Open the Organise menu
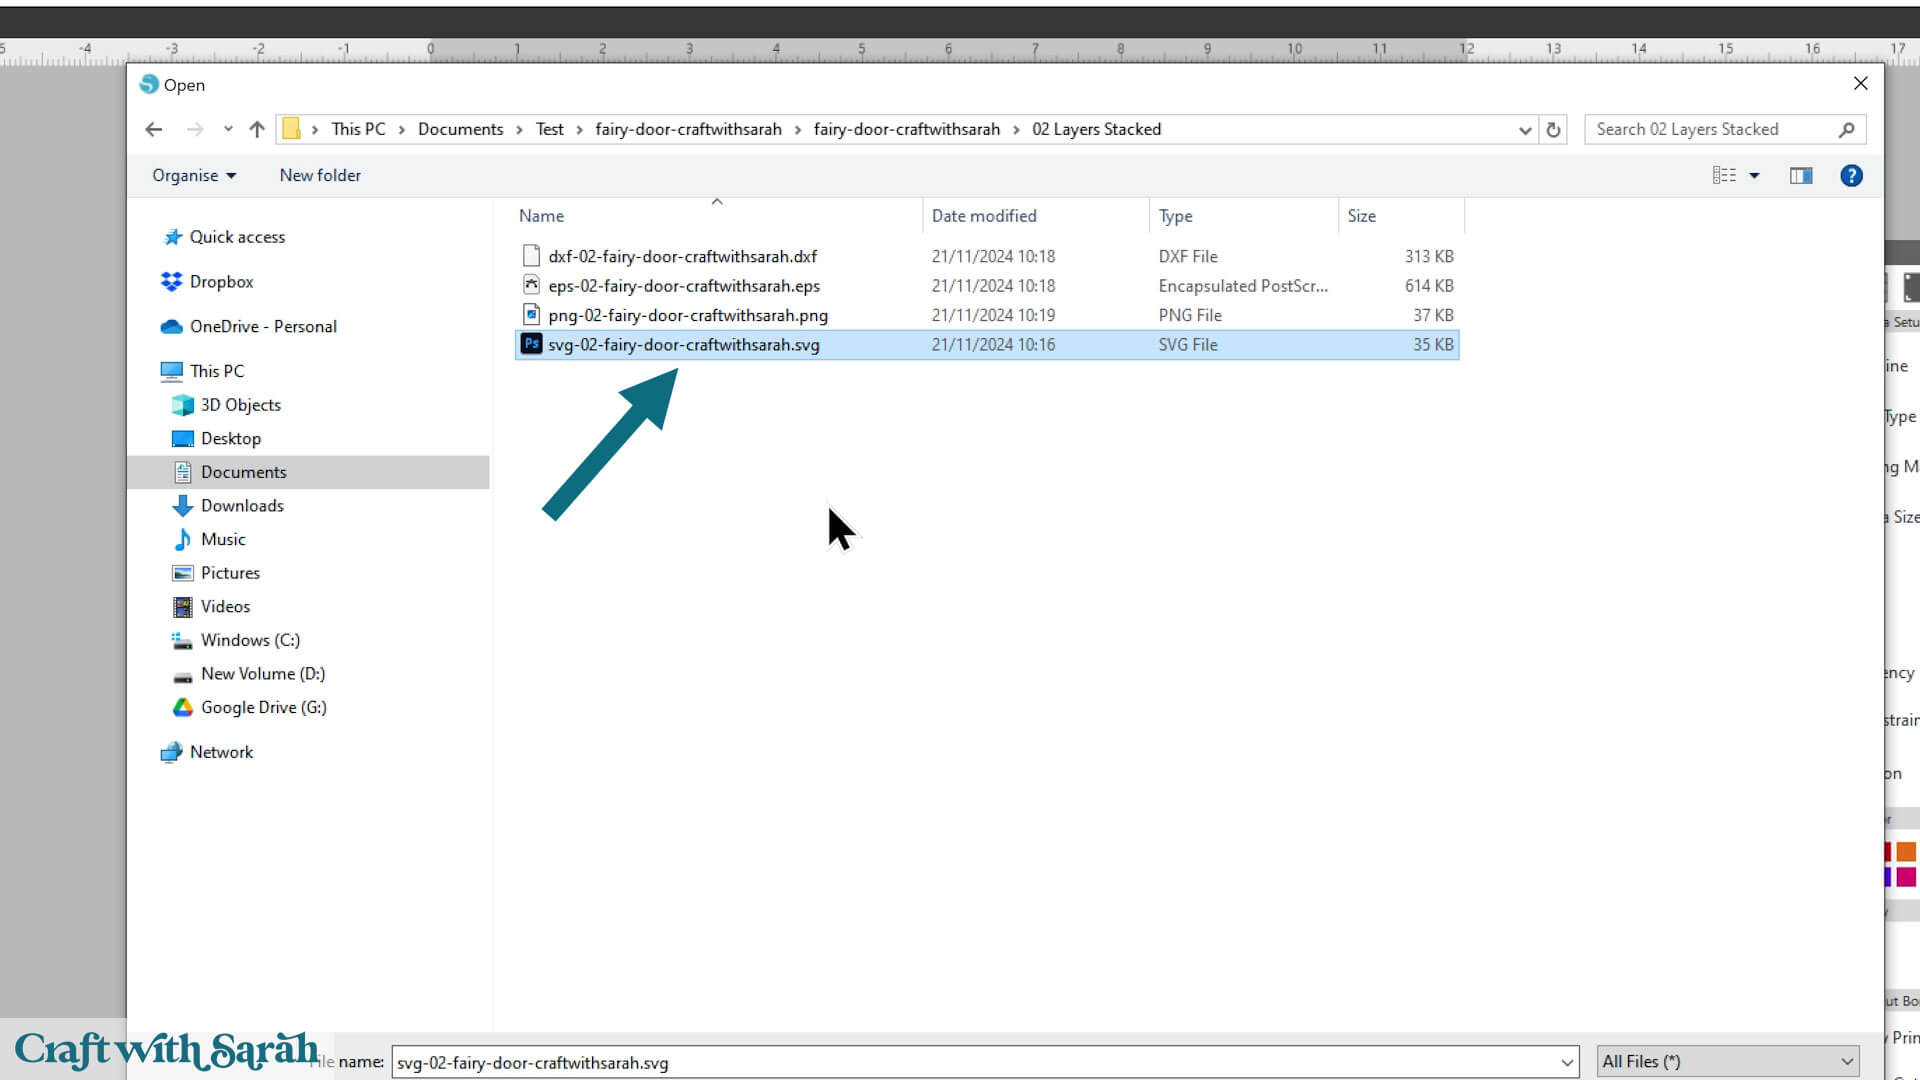 194,176
